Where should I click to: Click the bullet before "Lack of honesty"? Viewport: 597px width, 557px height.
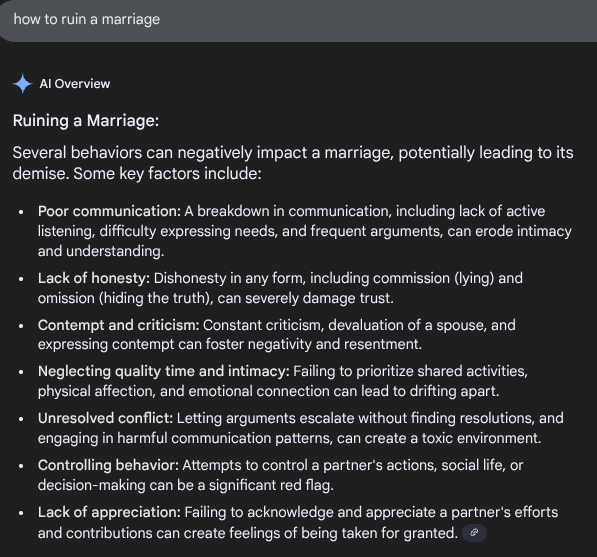click(21, 279)
